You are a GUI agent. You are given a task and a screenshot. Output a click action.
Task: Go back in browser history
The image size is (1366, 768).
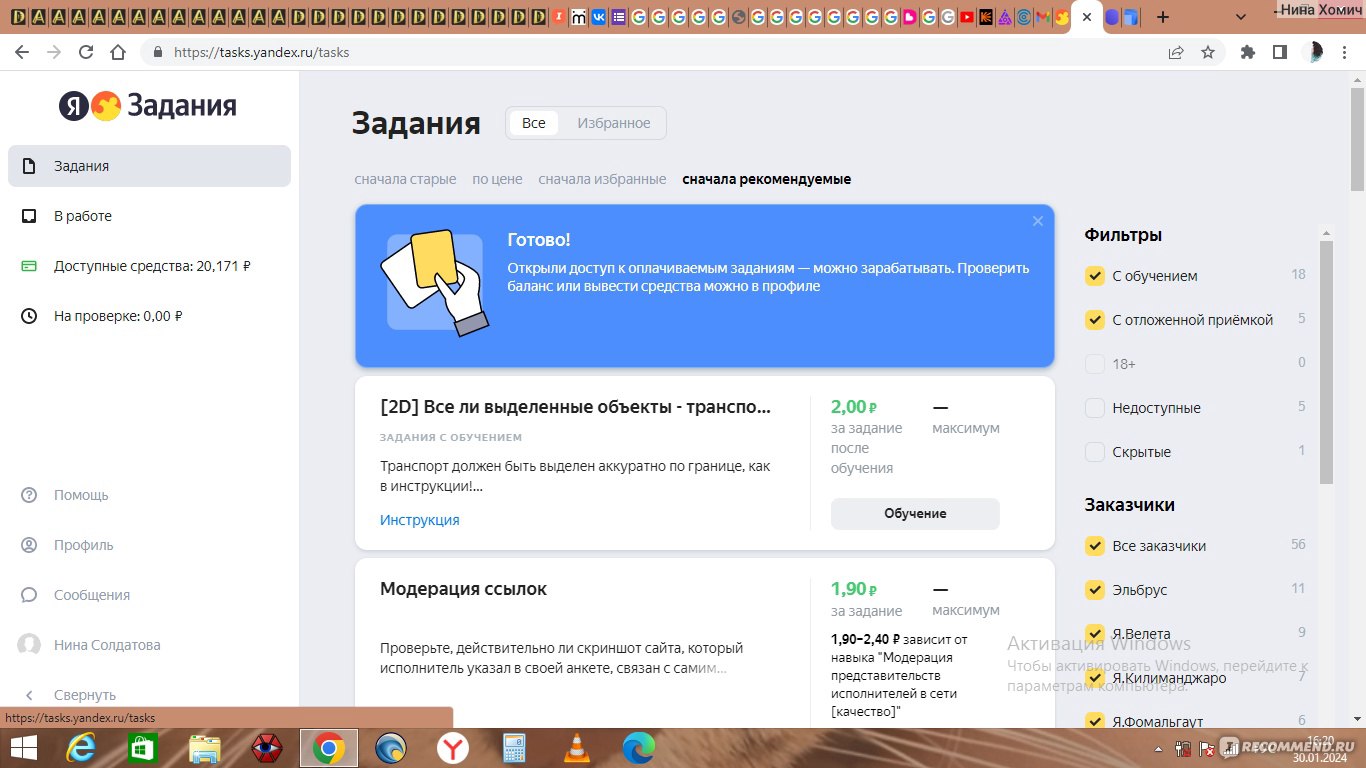pyautogui.click(x=22, y=52)
